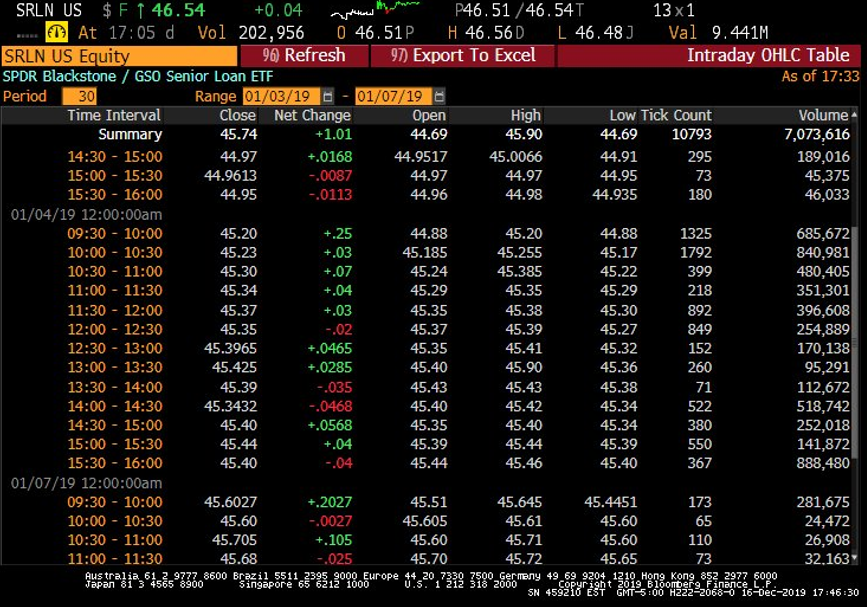Sort by the Low column header
This screenshot has width=867, height=607.
coord(623,115)
